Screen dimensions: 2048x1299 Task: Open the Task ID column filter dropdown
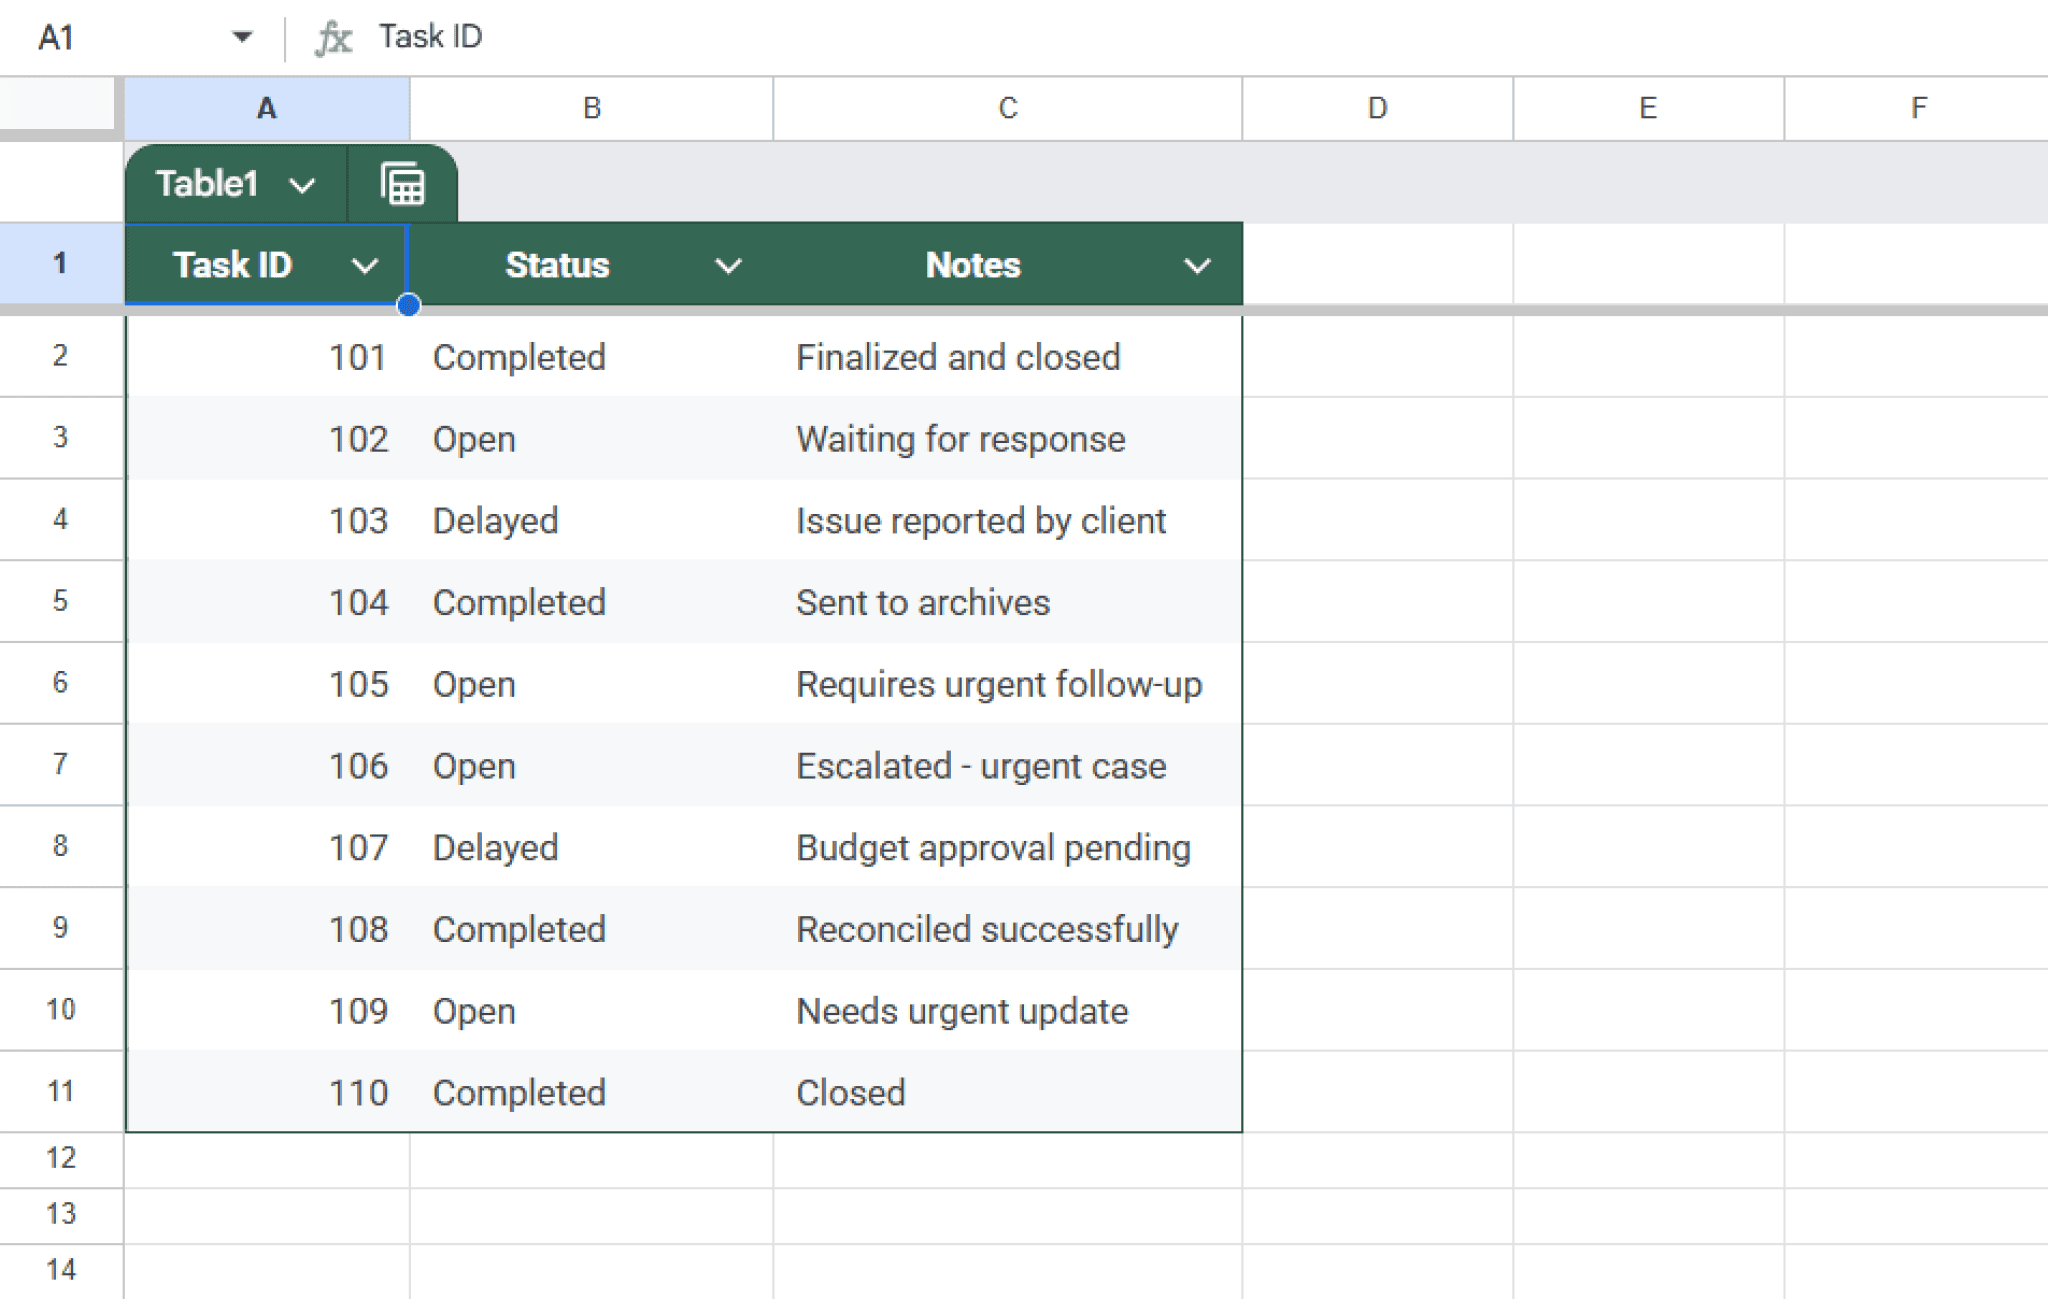[x=366, y=265]
